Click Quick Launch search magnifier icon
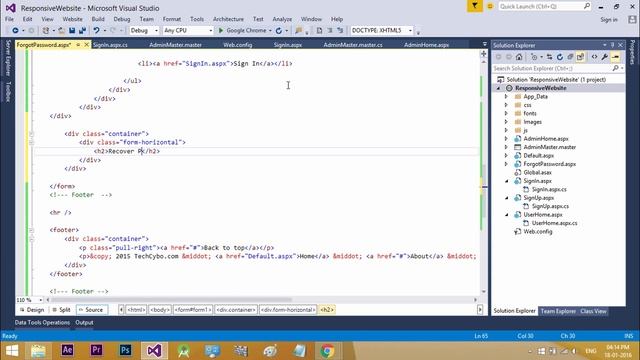The width and height of the screenshot is (640, 360). tap(587, 6)
